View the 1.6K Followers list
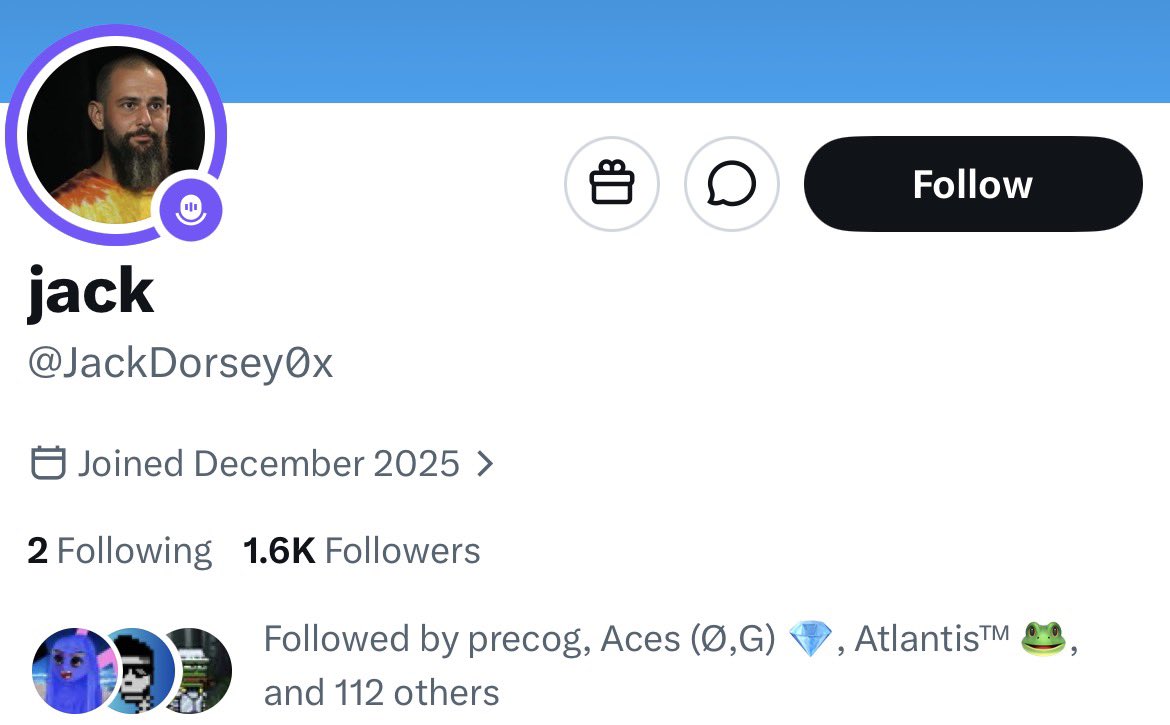Viewport: 1170px width, 725px height. pos(362,551)
